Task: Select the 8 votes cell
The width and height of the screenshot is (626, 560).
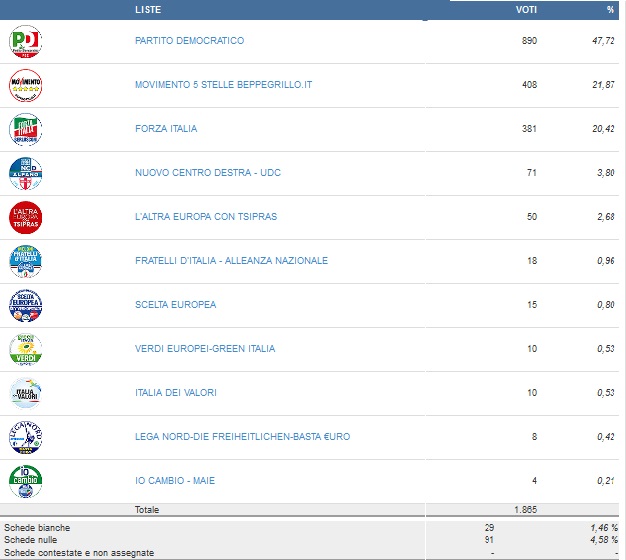Action: (534, 437)
